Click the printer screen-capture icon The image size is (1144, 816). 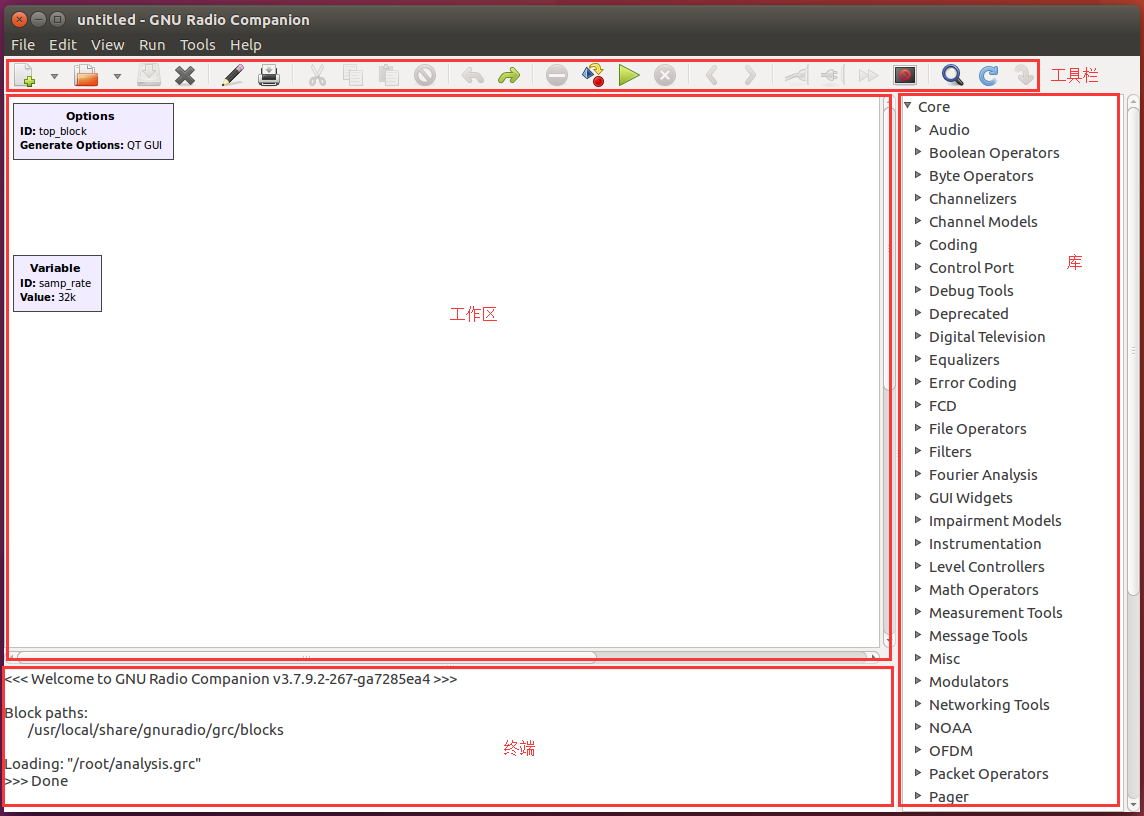coord(269,75)
